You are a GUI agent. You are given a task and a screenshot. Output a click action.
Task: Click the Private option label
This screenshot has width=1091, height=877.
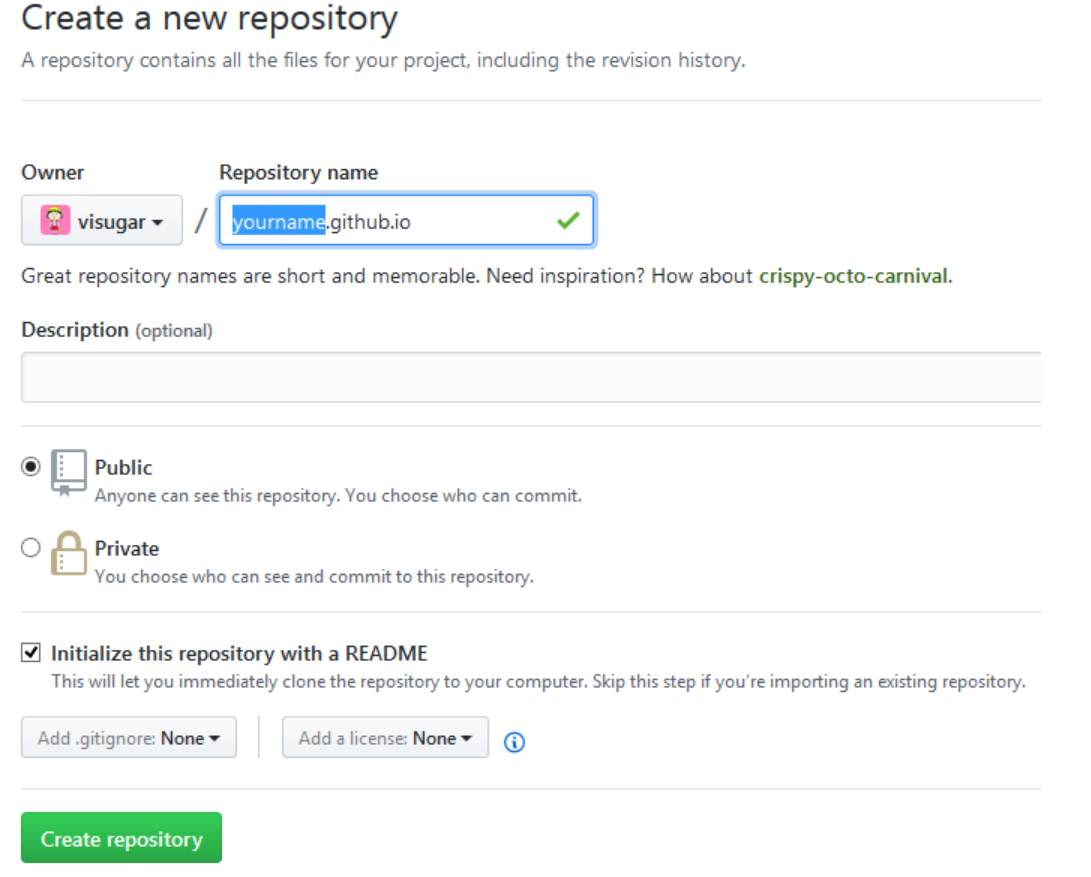[x=127, y=548]
